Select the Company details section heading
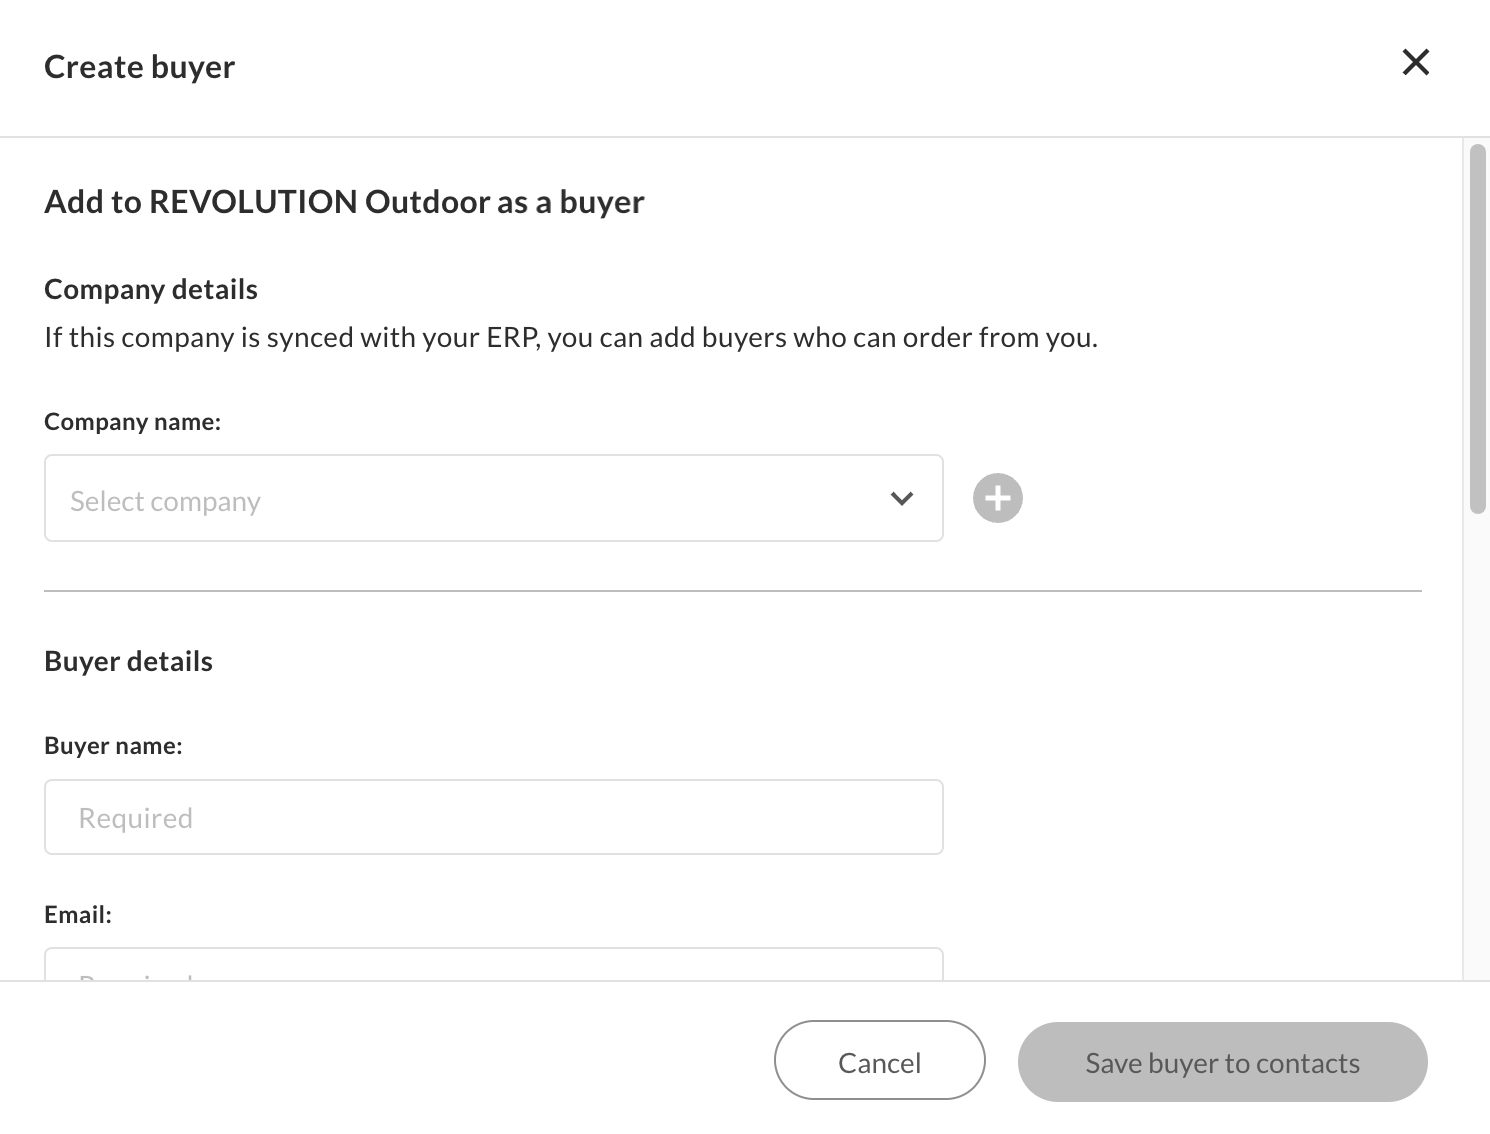1490x1134 pixels. (x=151, y=289)
